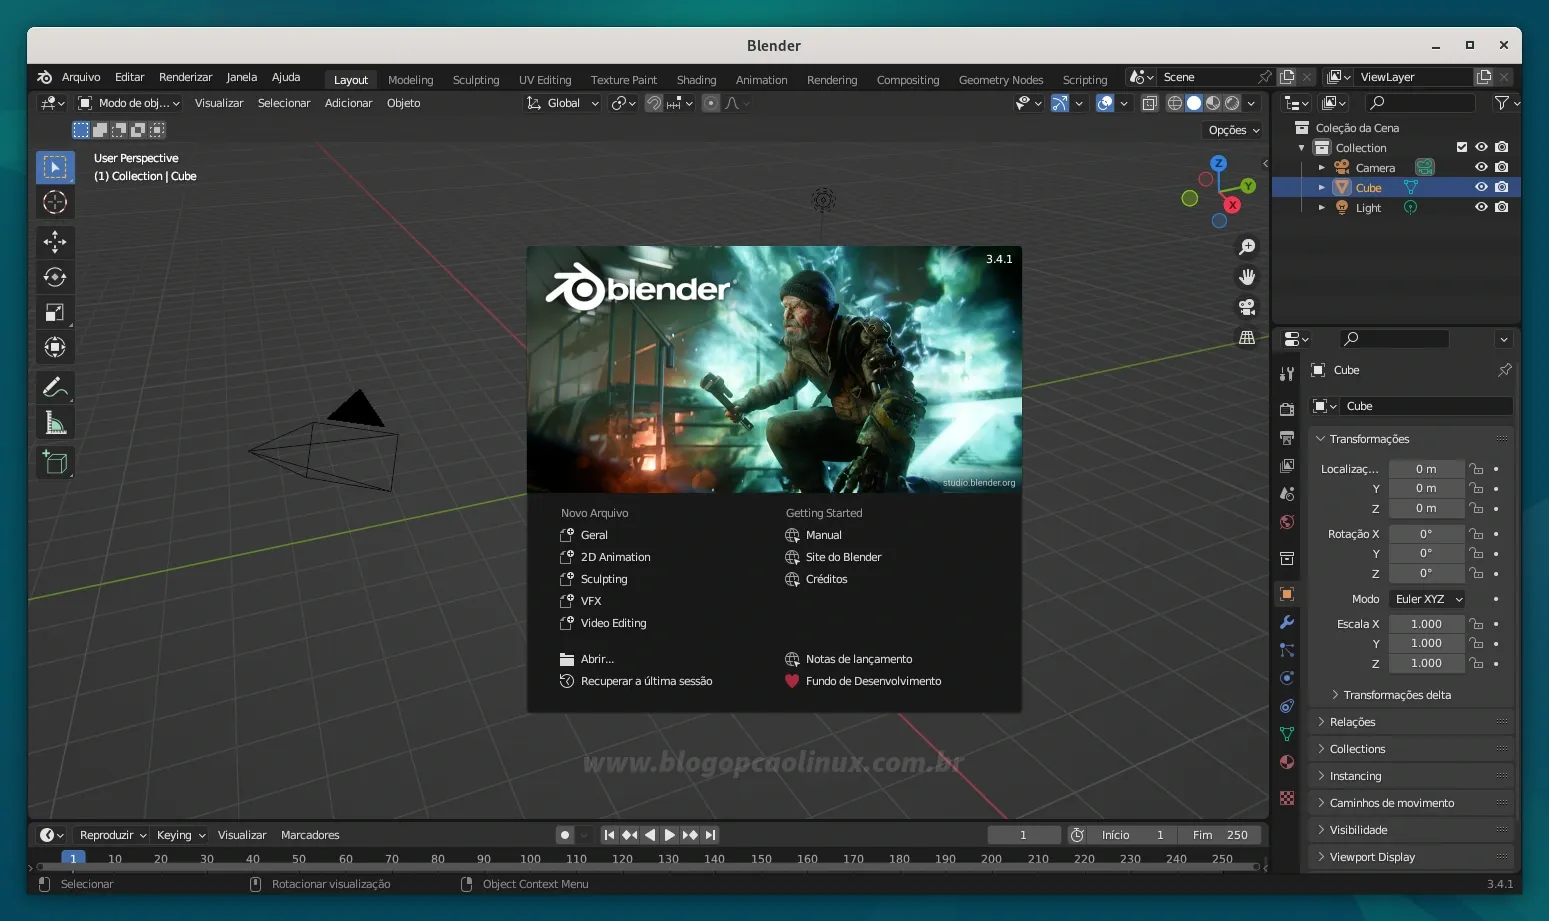Open the Output properties tab
Image resolution: width=1549 pixels, height=921 pixels.
coord(1287,437)
